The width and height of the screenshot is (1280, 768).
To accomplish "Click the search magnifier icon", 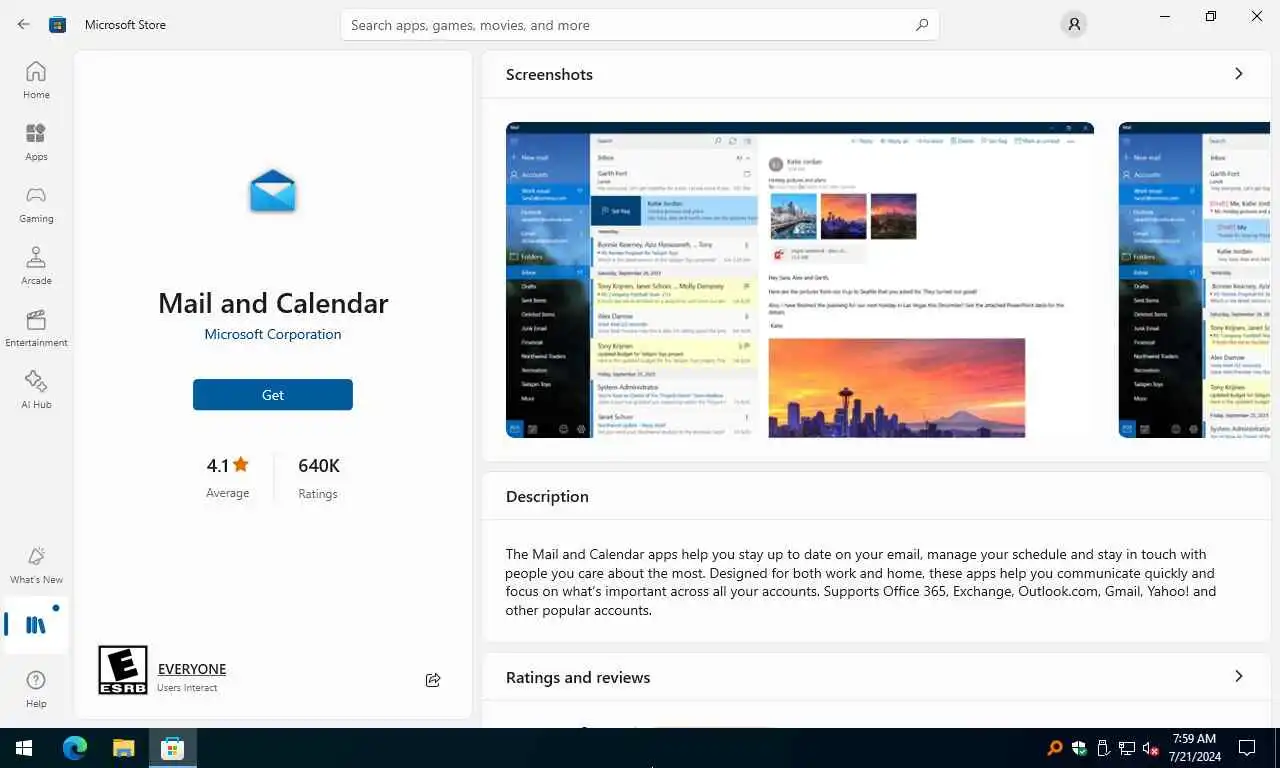I will [x=922, y=25].
